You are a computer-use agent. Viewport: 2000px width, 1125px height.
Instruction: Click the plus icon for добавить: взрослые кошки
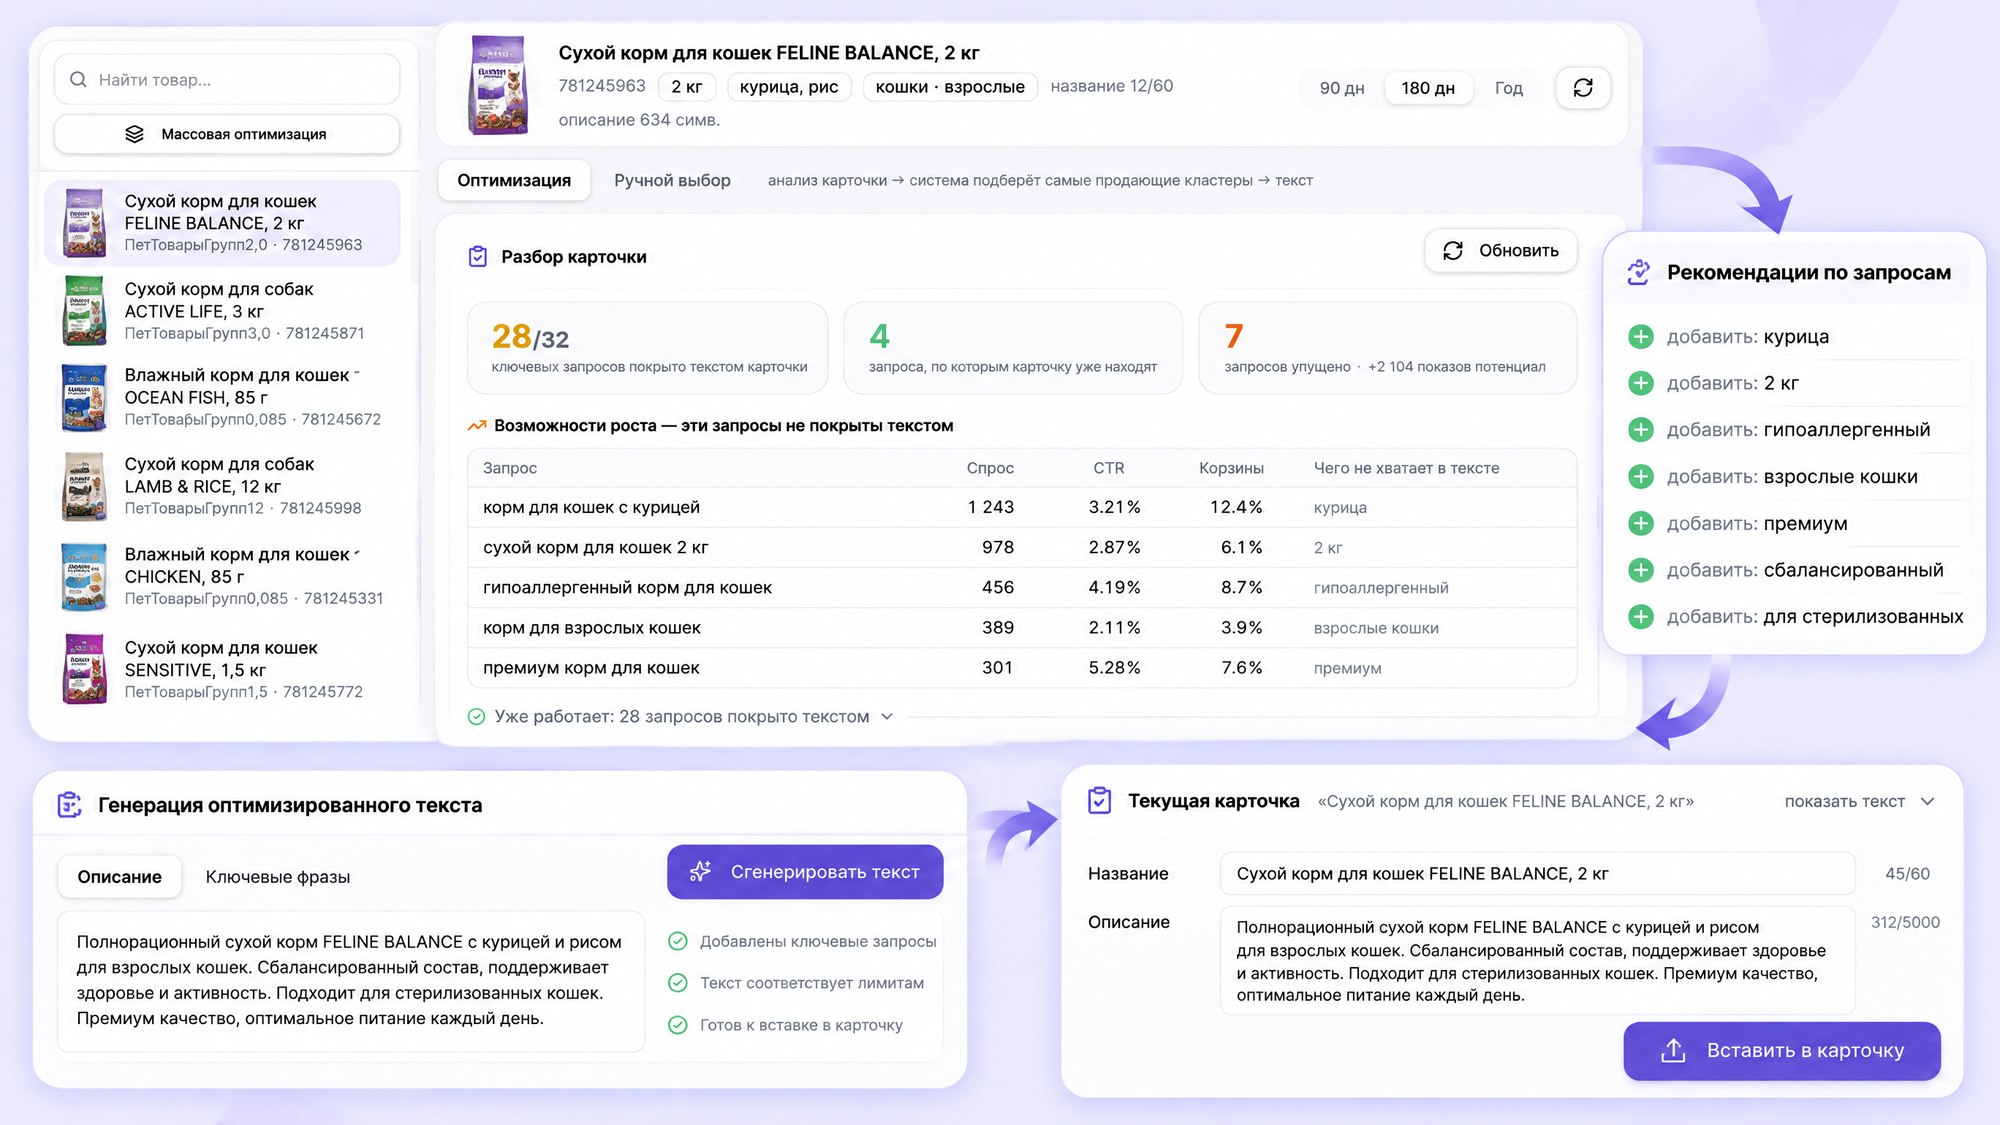(1641, 477)
